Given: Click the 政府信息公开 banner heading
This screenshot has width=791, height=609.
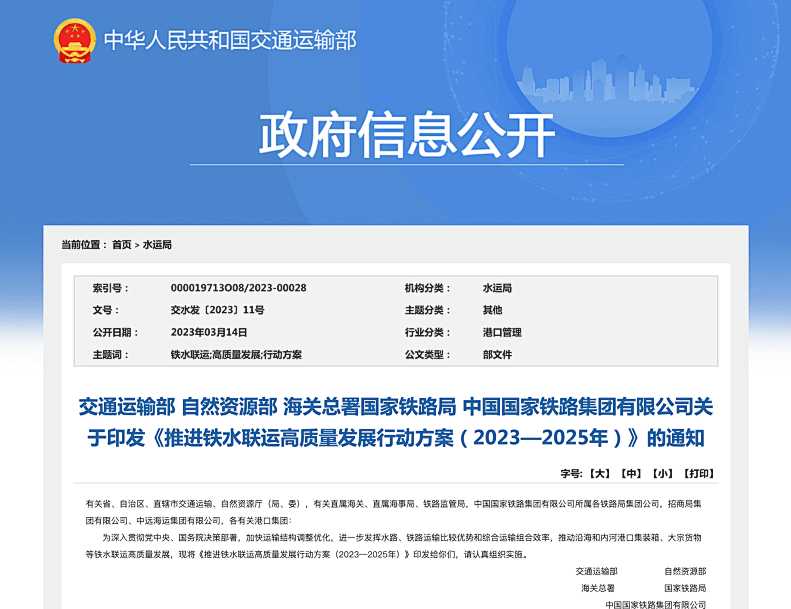Looking at the screenshot, I should coord(407,134).
